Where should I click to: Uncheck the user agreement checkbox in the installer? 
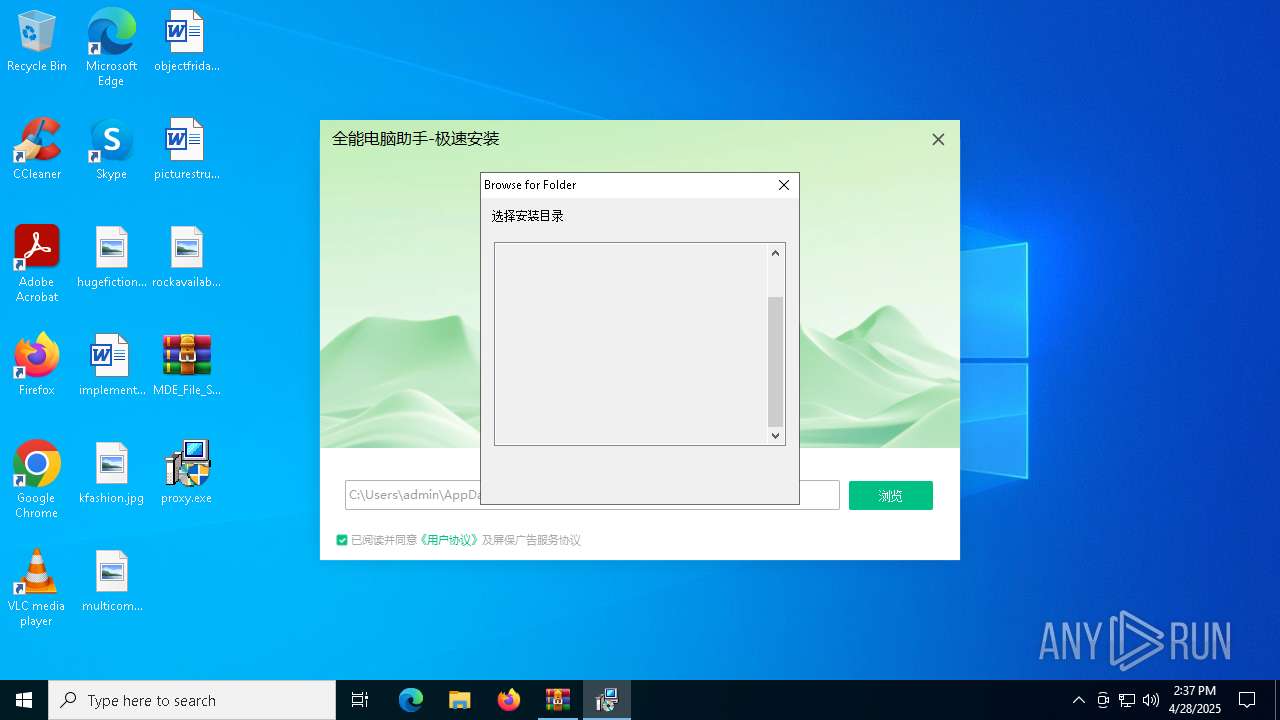tap(342, 540)
